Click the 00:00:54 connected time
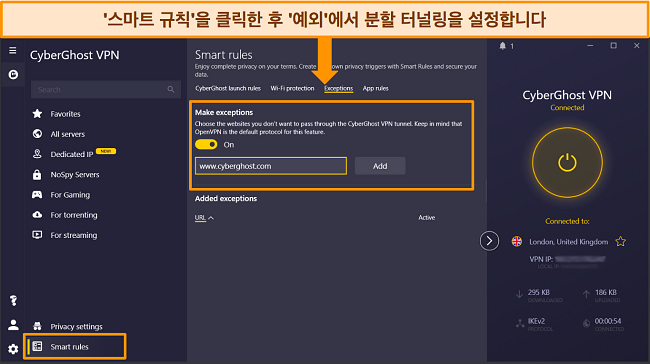Viewport: 650px width, 364px height. 608,321
